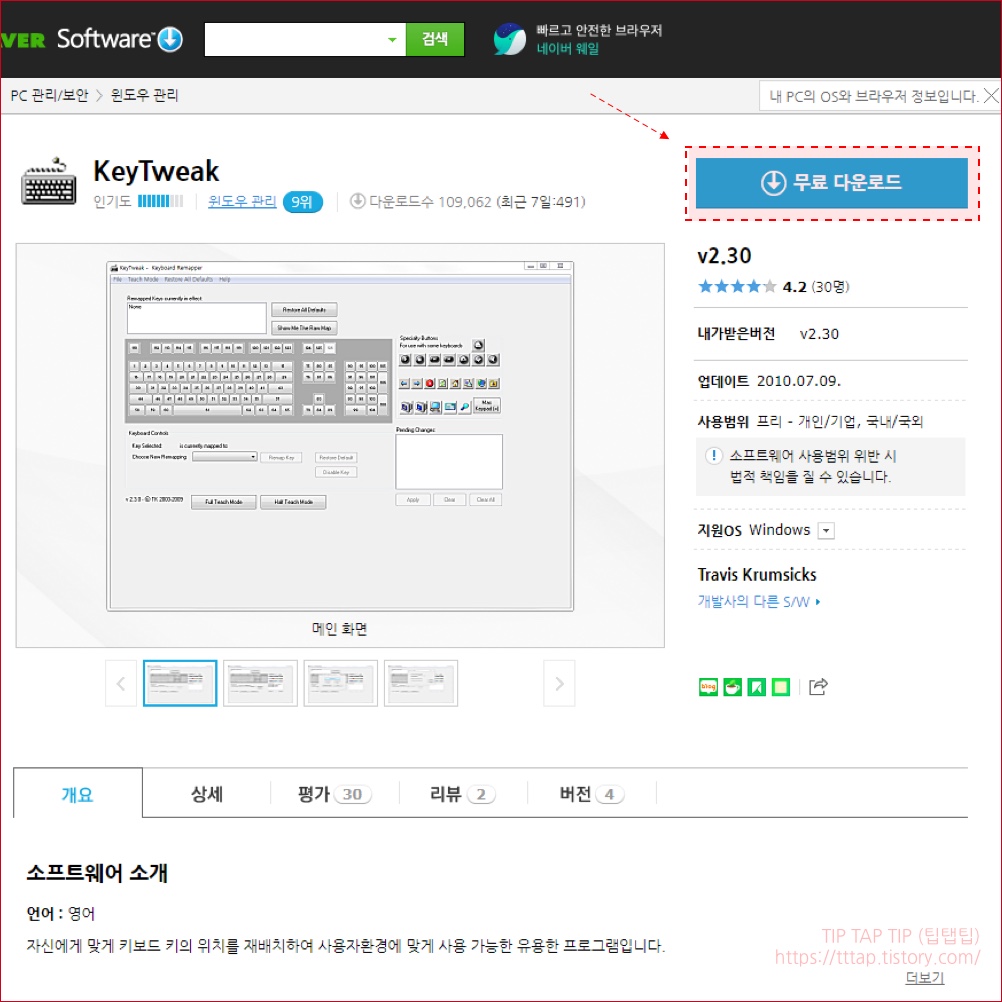Select the fourth screenshot thumbnail
Viewport: 1002px width, 1002px height.
(421, 683)
